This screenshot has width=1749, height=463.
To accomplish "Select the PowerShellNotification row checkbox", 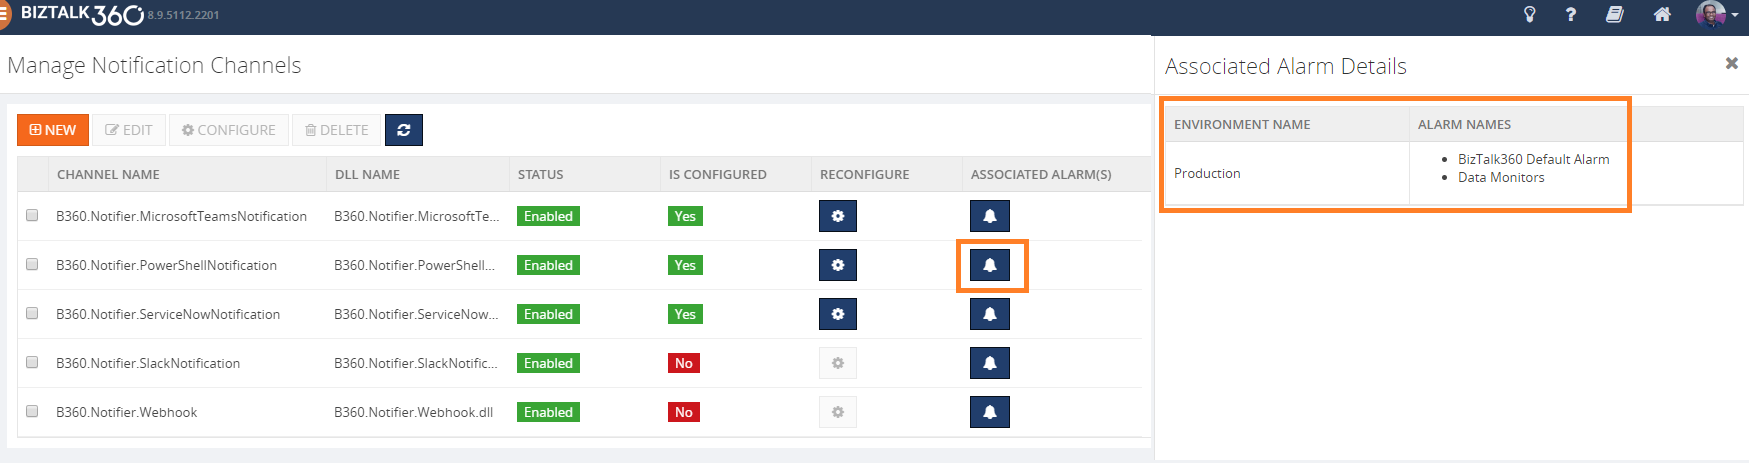I will point(32,264).
